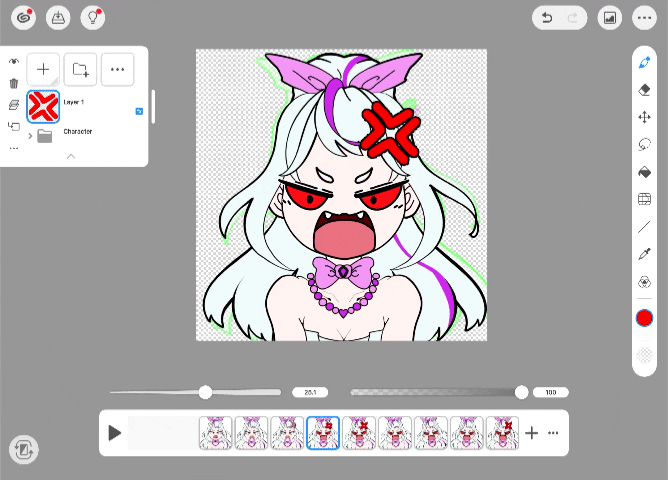This screenshot has height=480, width=668.
Task: Select the fifth frame thumbnail
Action: 359,433
